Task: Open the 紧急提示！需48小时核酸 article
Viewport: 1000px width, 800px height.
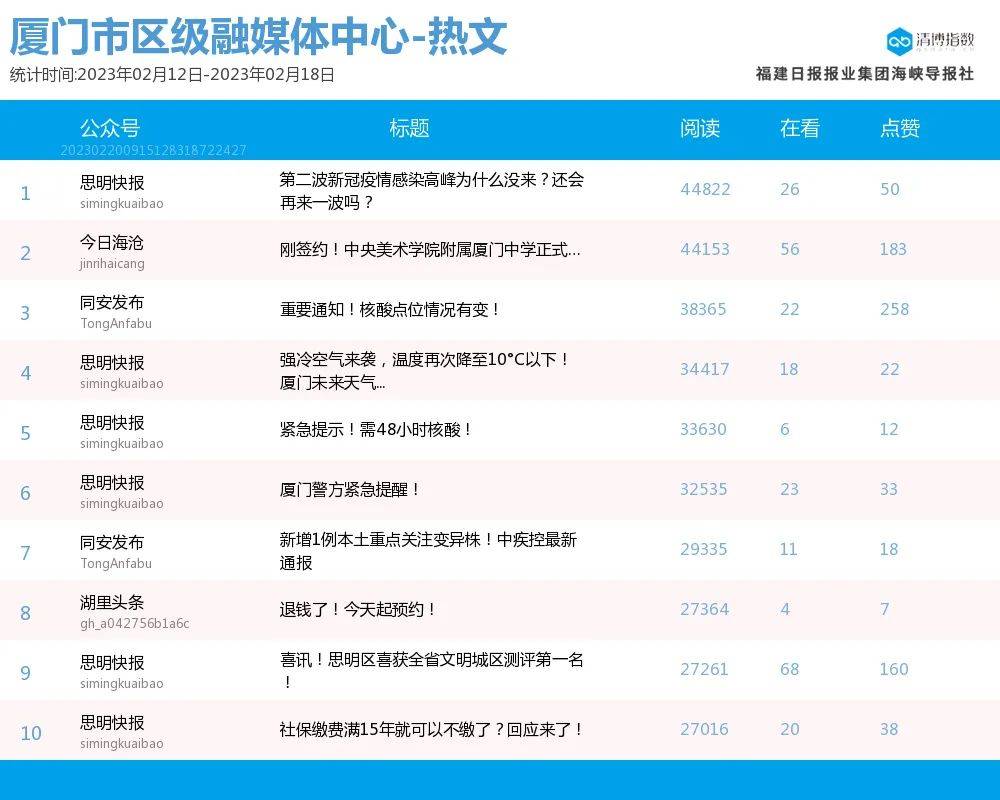Action: click(376, 430)
